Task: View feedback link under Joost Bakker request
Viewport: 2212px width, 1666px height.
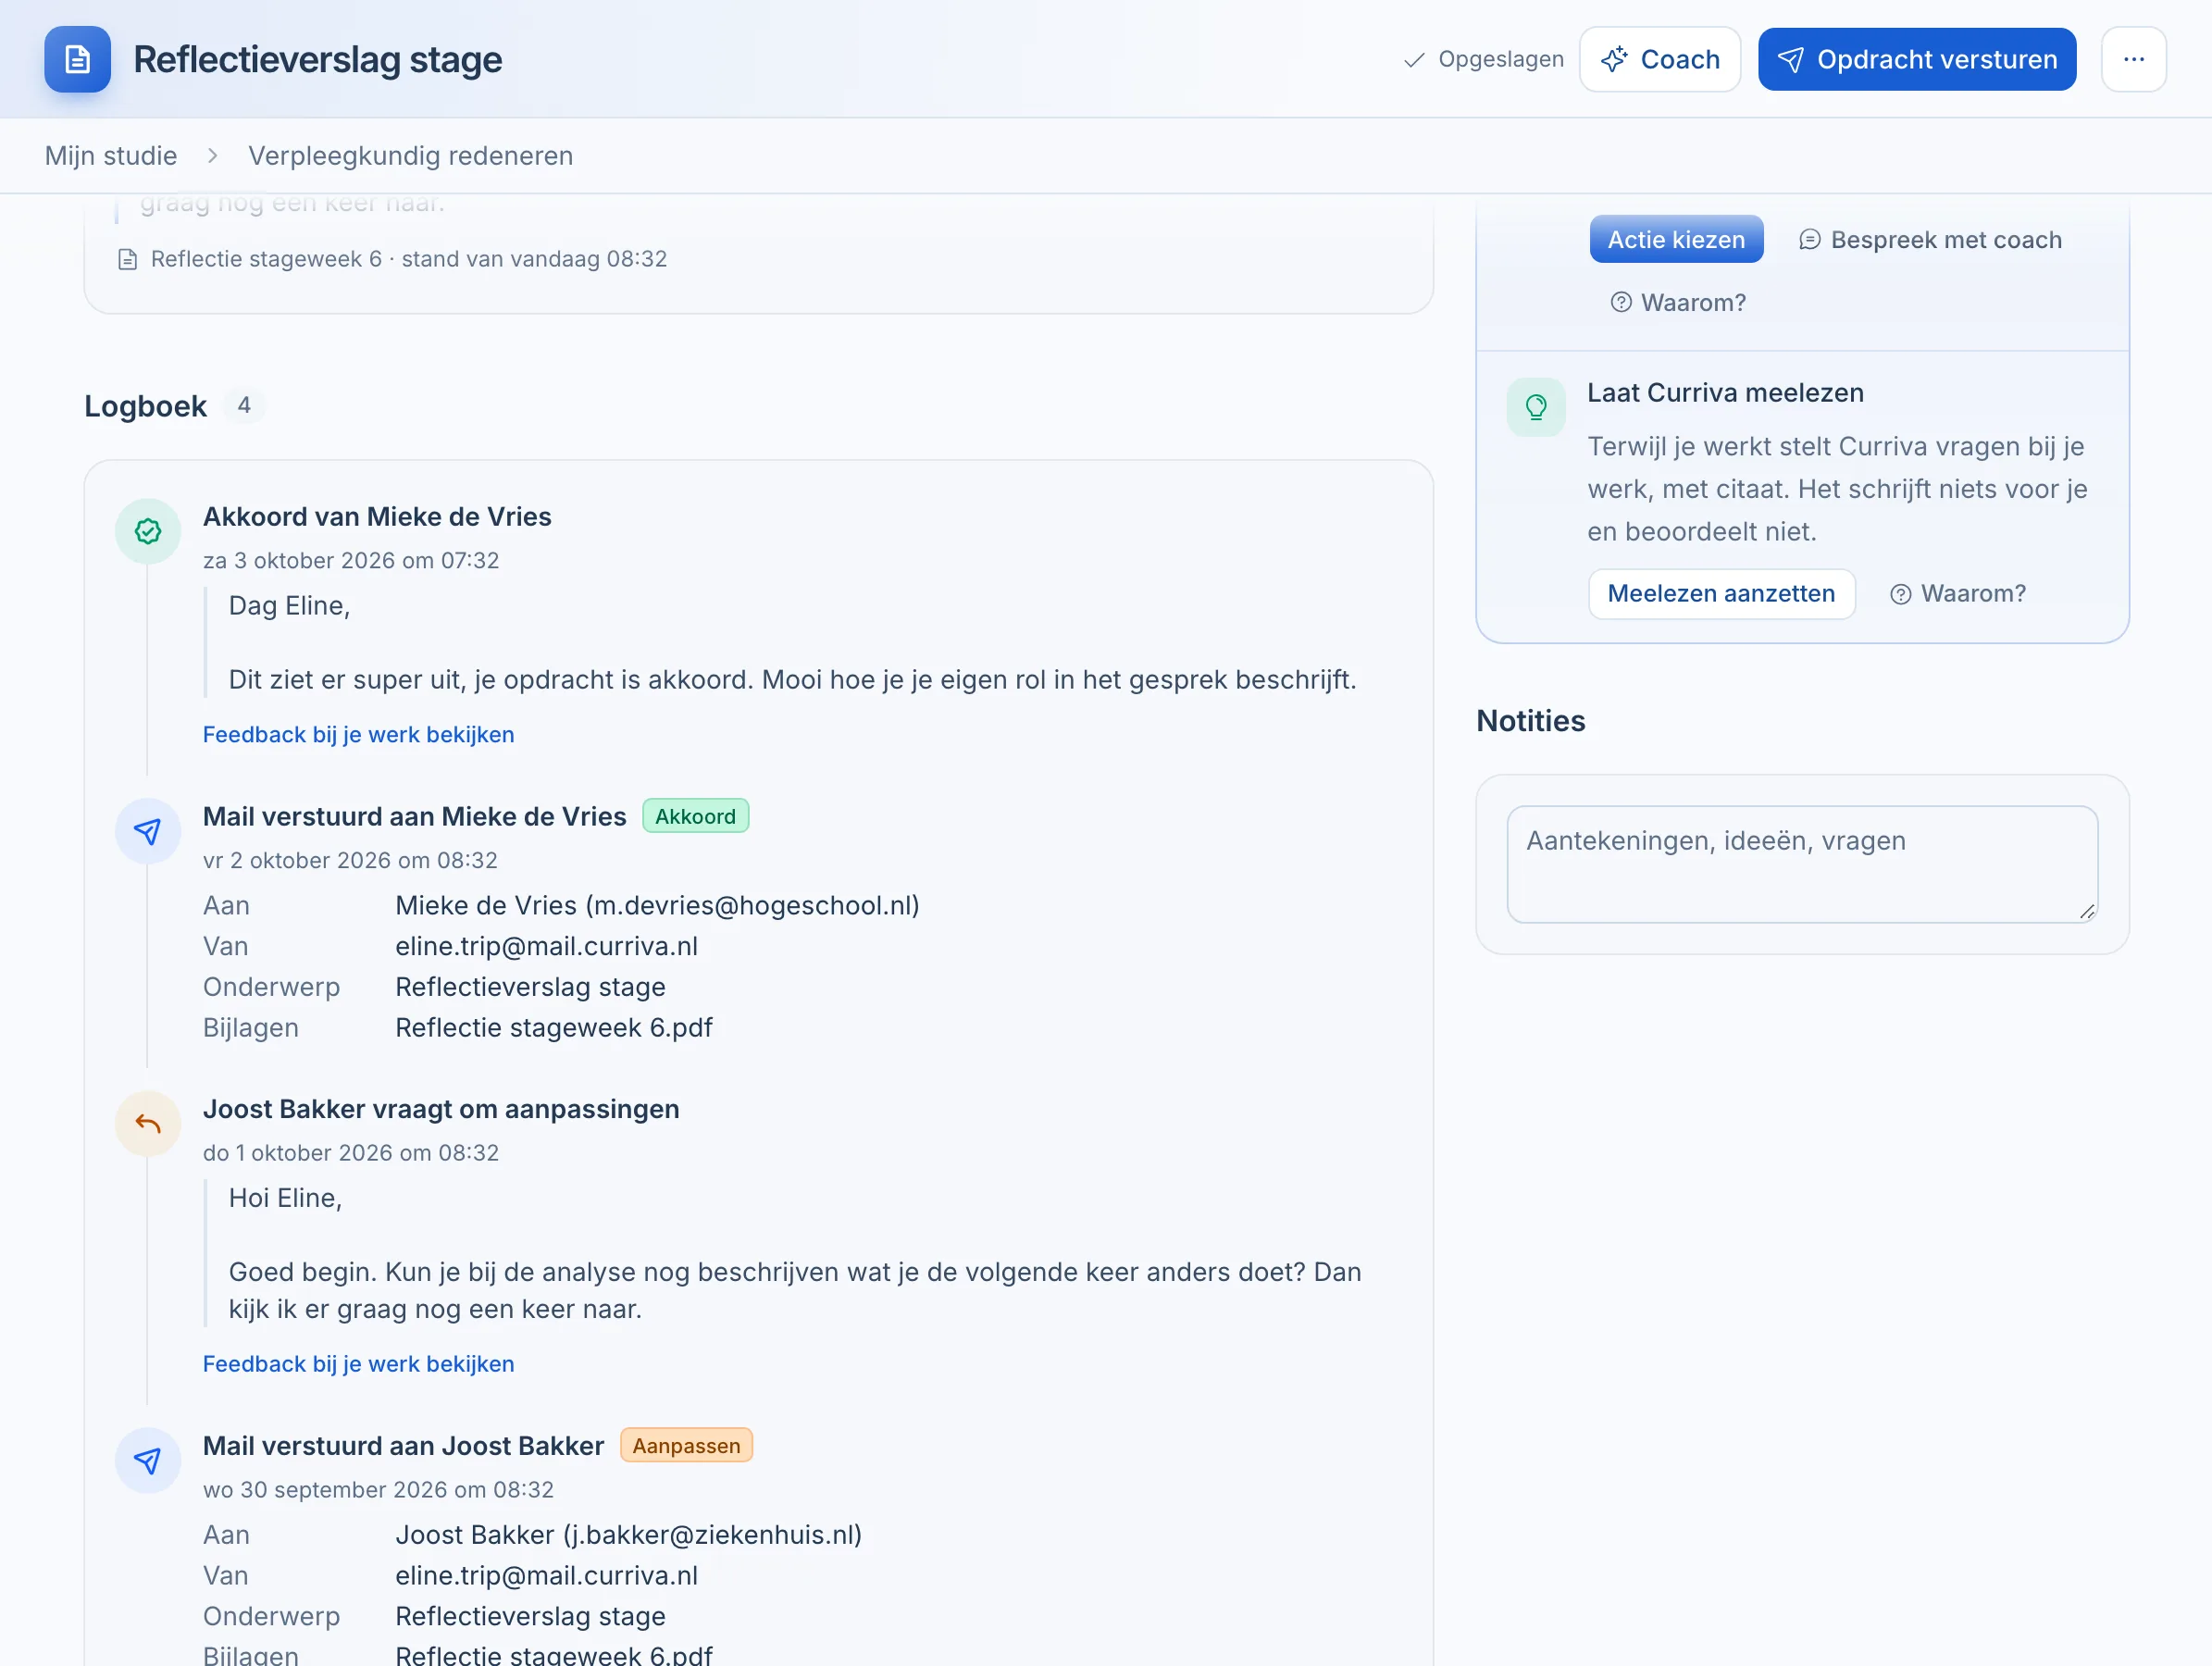Action: [x=359, y=1364]
